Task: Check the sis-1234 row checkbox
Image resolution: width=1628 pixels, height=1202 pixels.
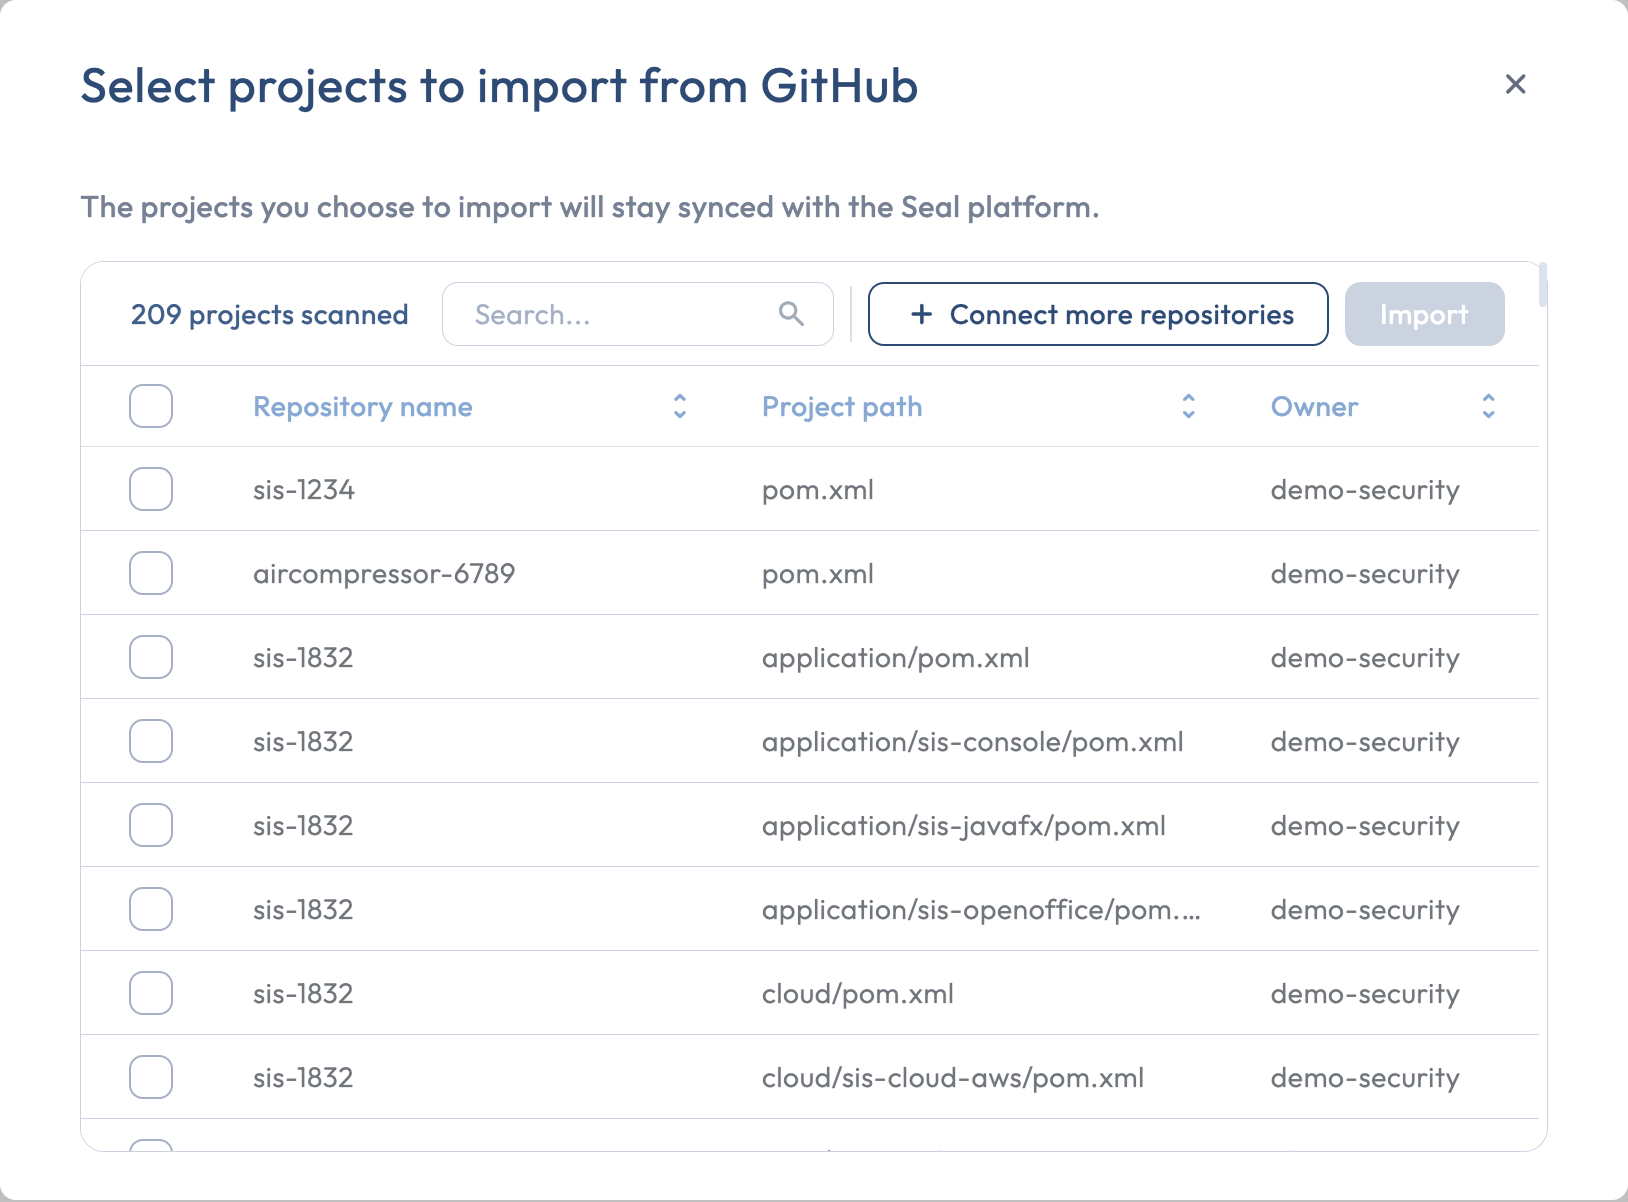Action: [x=151, y=489]
